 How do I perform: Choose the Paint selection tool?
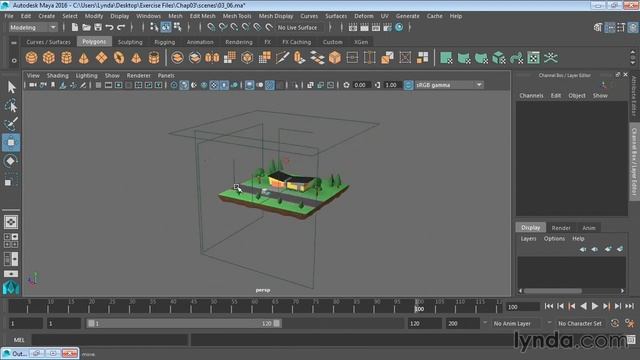click(x=11, y=124)
